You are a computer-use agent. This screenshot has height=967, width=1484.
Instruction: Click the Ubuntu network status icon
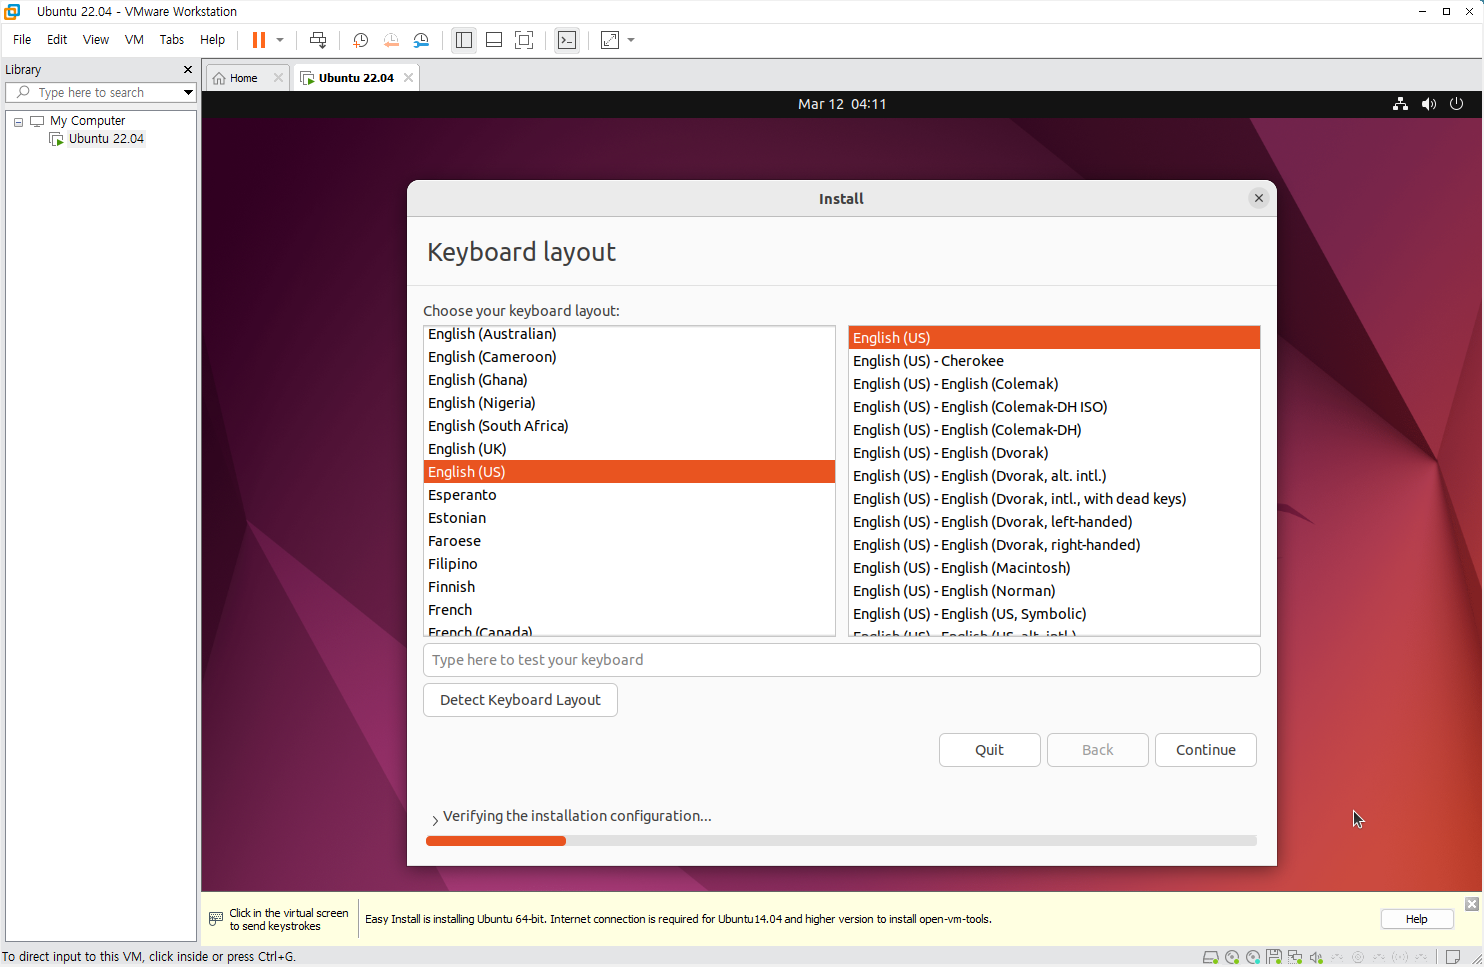(1400, 104)
